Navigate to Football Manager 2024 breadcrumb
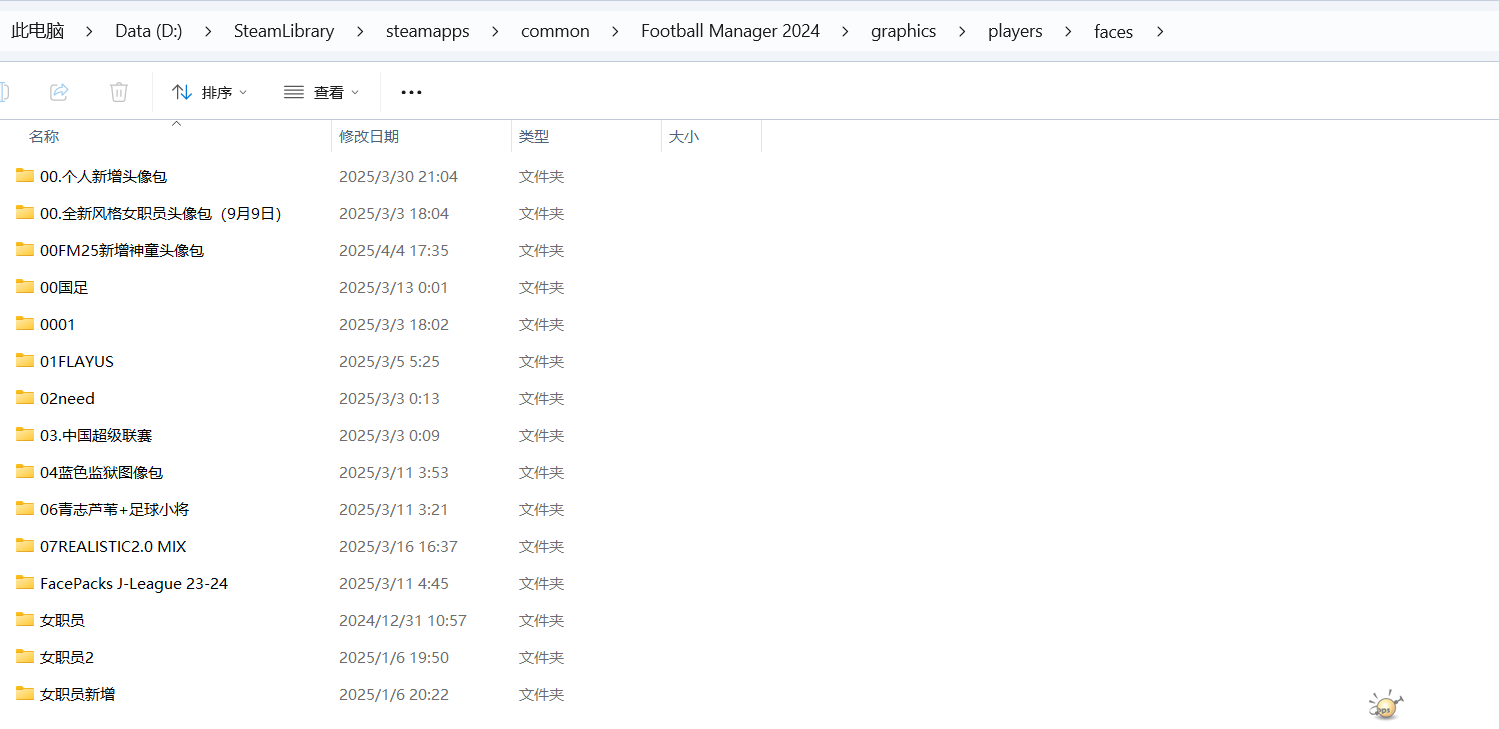 (x=730, y=31)
